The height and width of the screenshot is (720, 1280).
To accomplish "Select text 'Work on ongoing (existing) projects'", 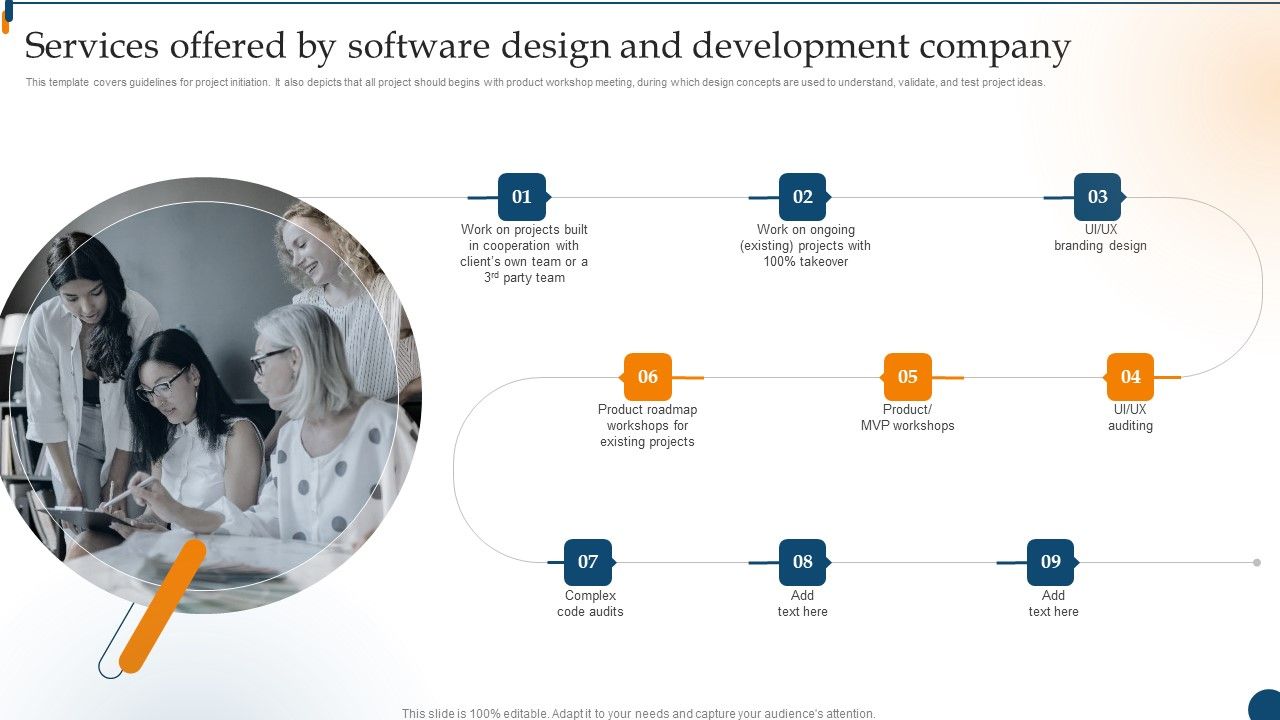I will pyautogui.click(x=805, y=246).
